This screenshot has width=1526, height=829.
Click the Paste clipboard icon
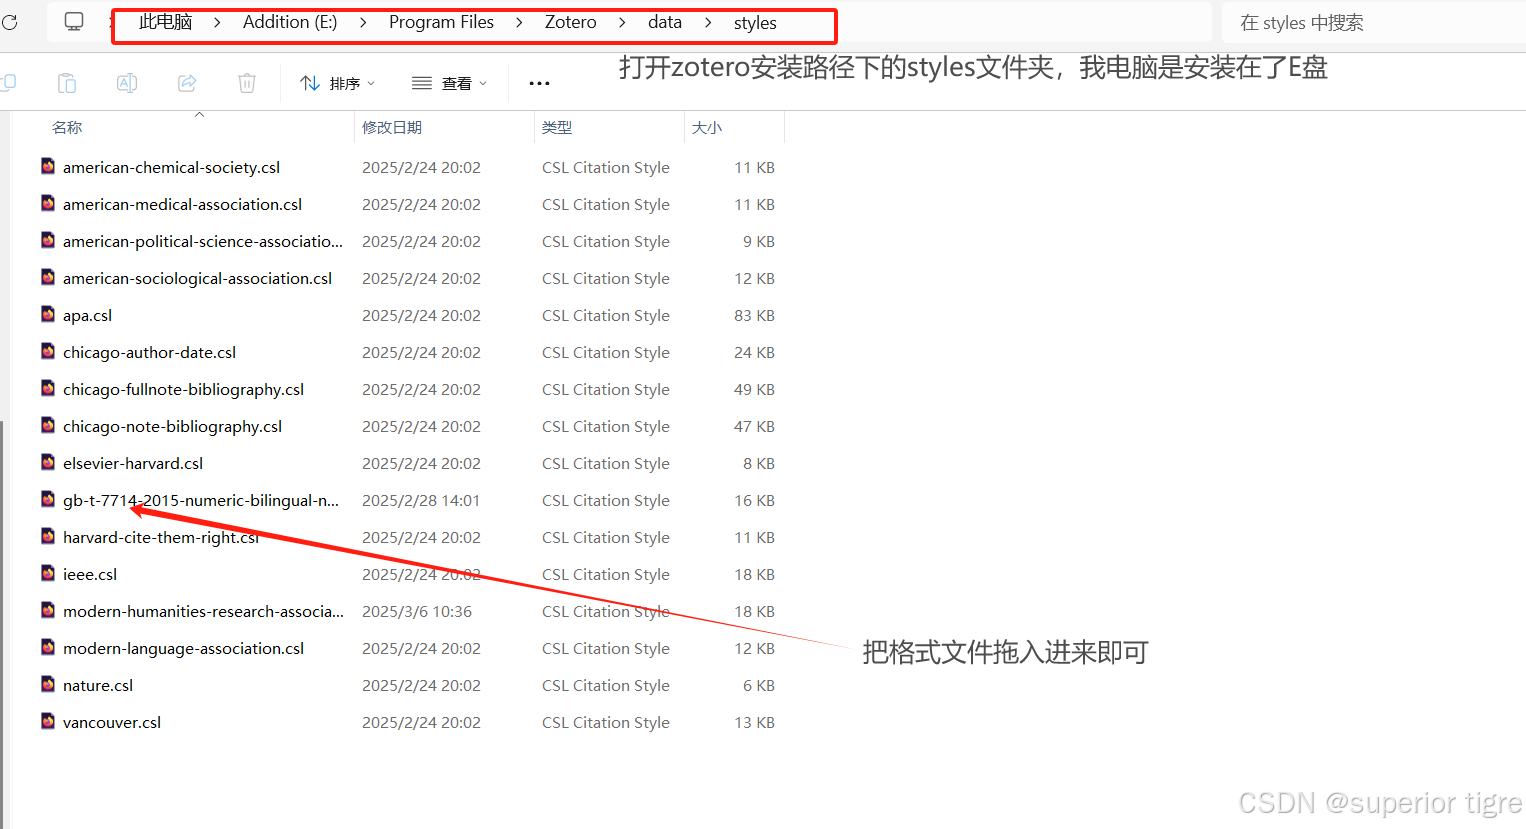click(67, 83)
